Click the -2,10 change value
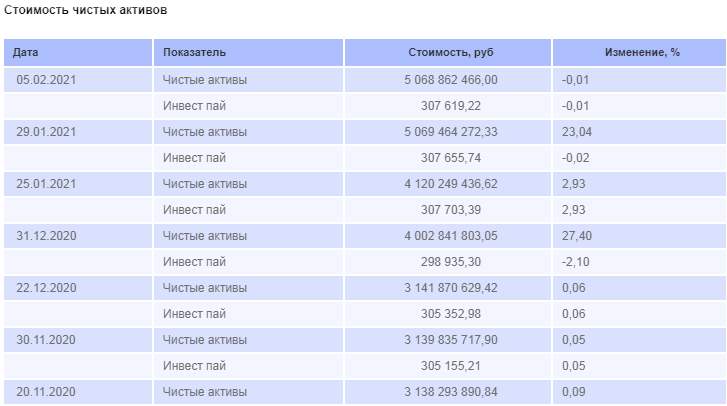The height and width of the screenshot is (406, 727). 575,261
